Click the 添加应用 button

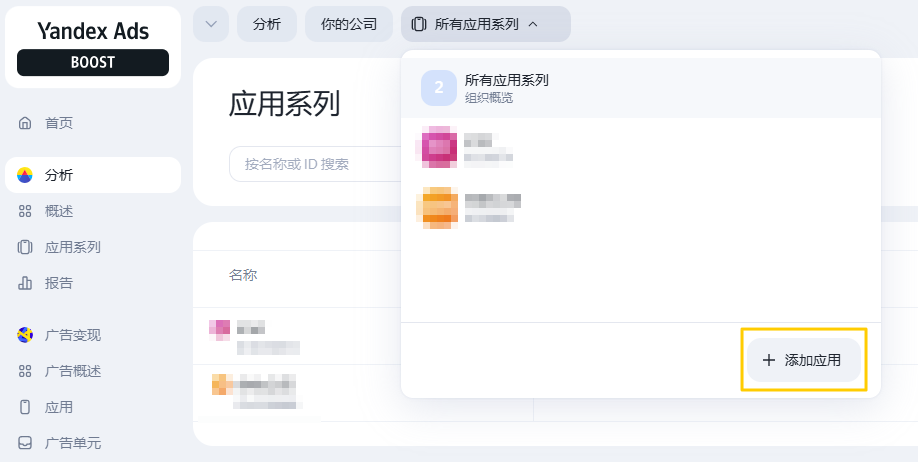tap(804, 360)
